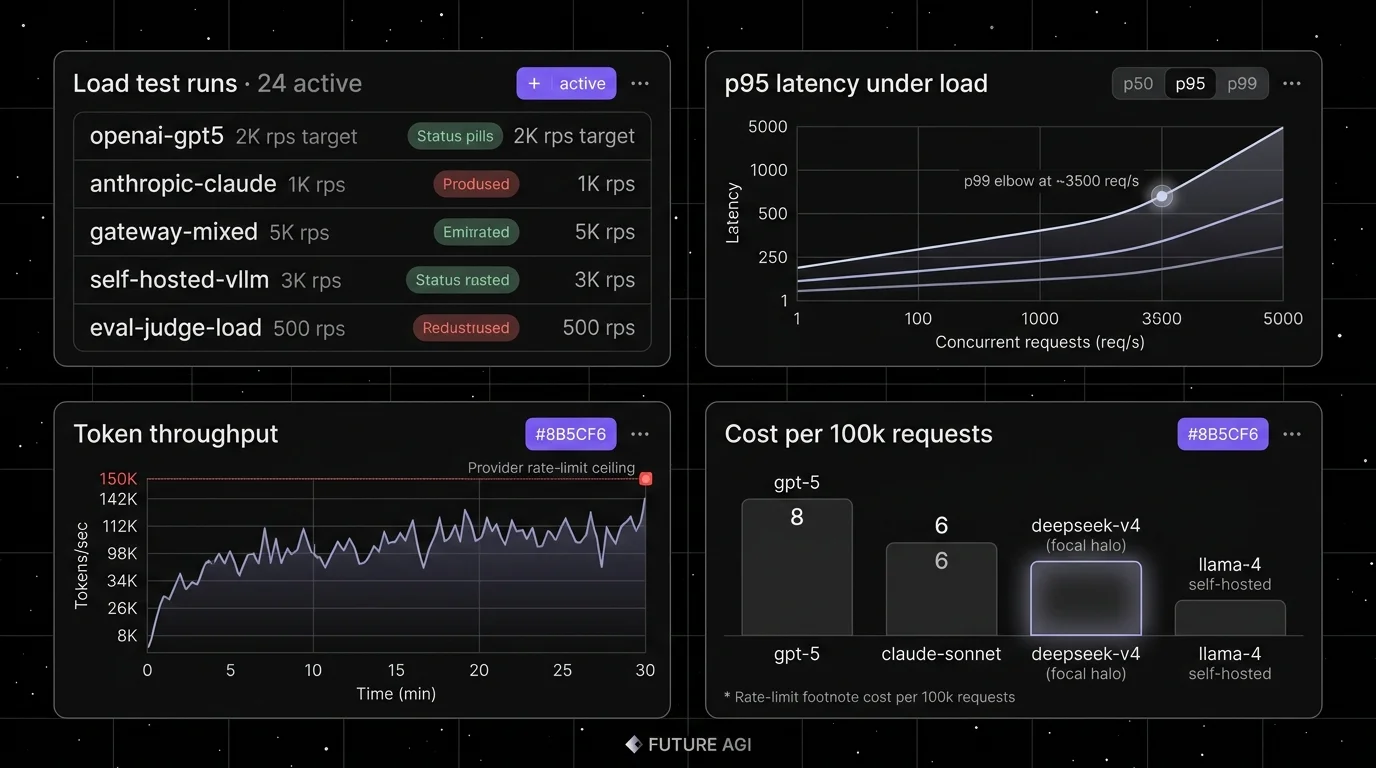Image resolution: width=1376 pixels, height=768 pixels.
Task: Click the 'Cost per 100k requests' title
Action: [859, 434]
